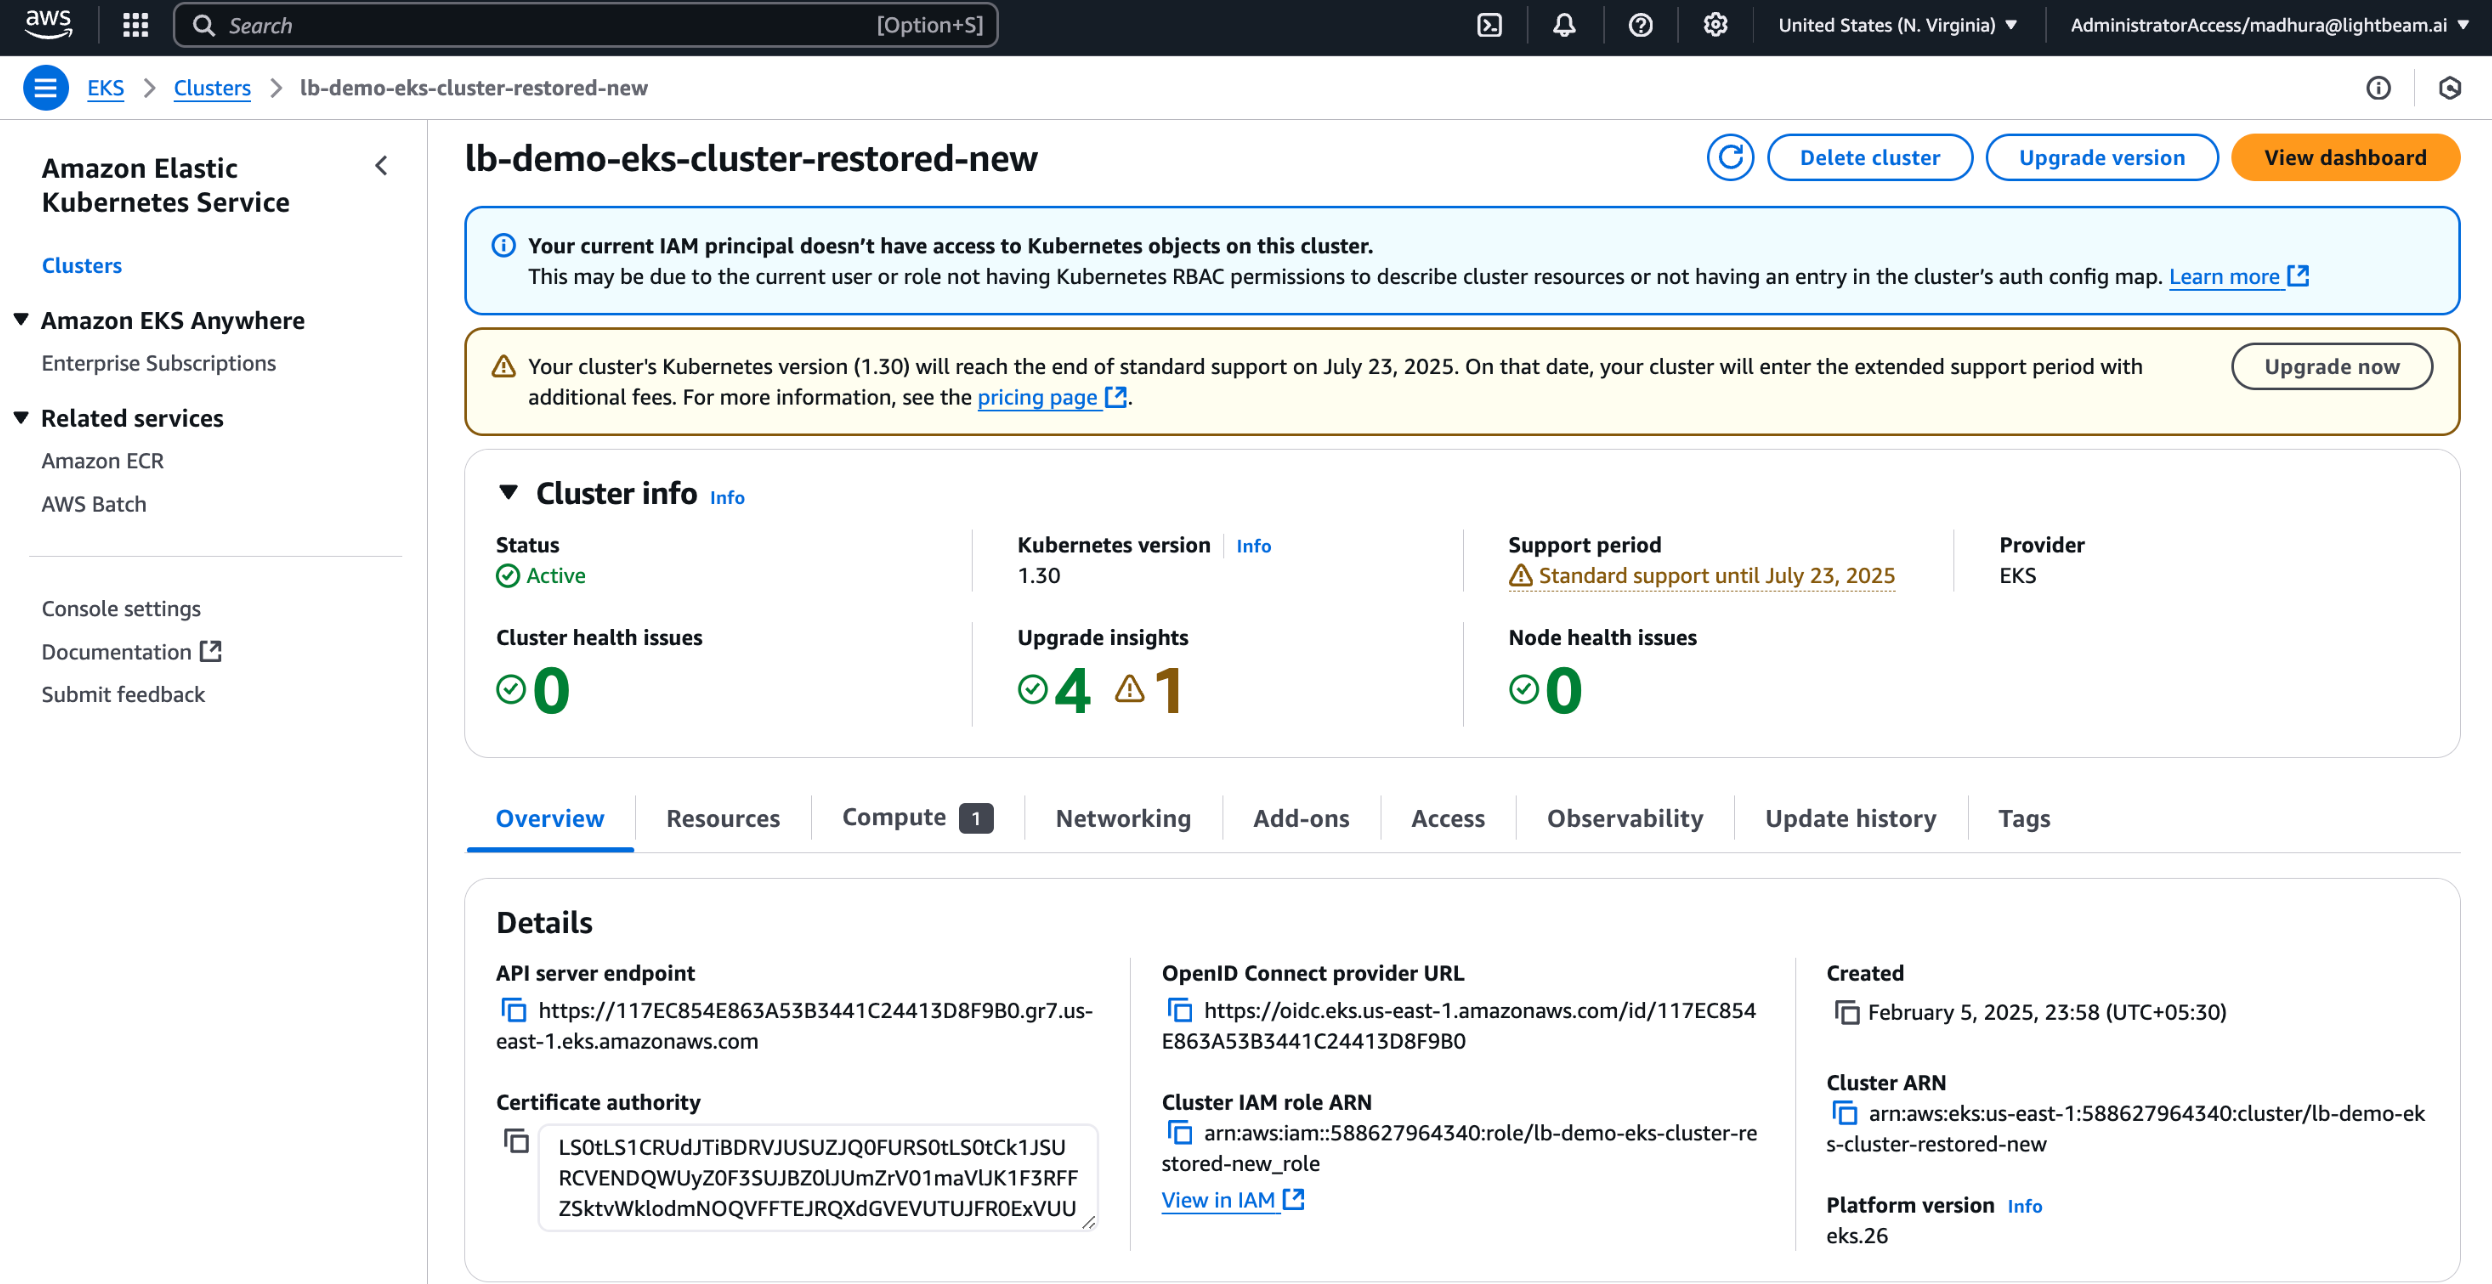
Task: Click the AWS search input field
Action: tap(586, 25)
